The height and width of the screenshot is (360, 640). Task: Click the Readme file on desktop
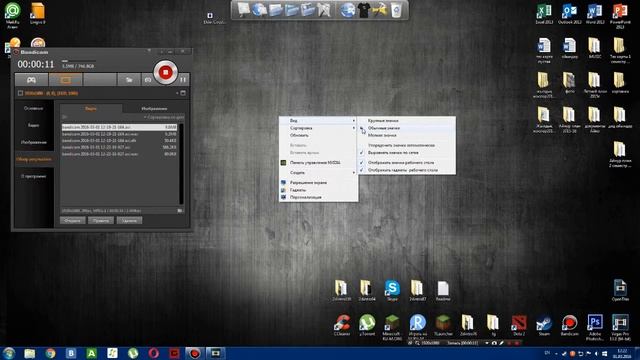pos(443,291)
